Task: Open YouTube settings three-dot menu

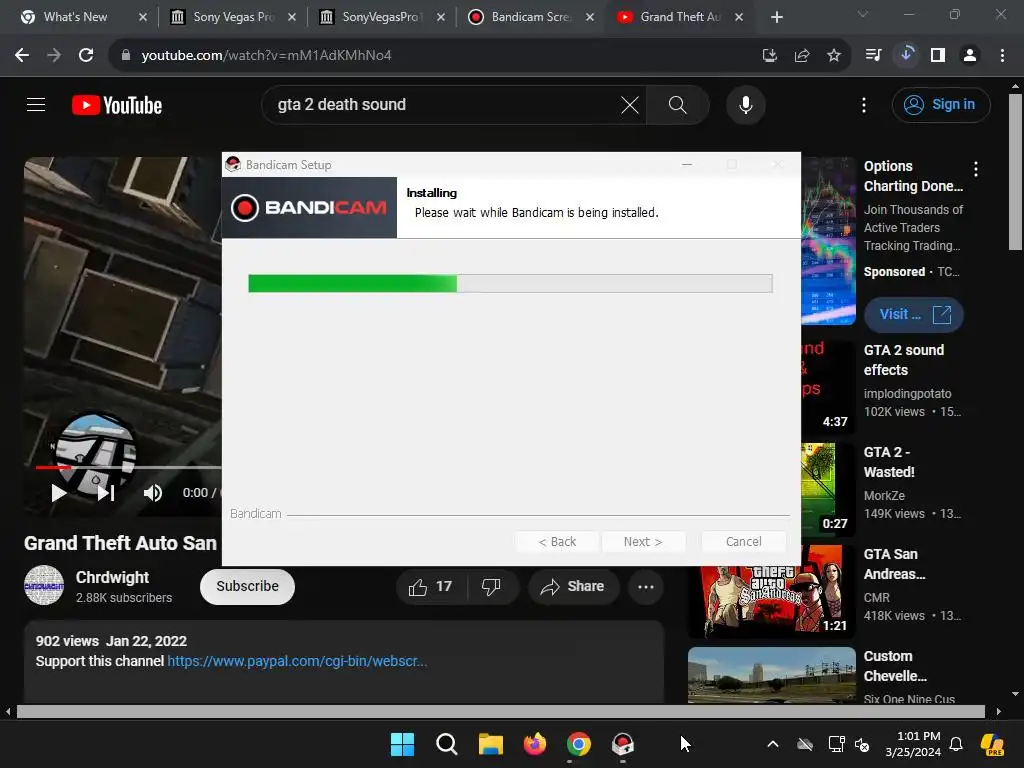Action: click(863, 104)
